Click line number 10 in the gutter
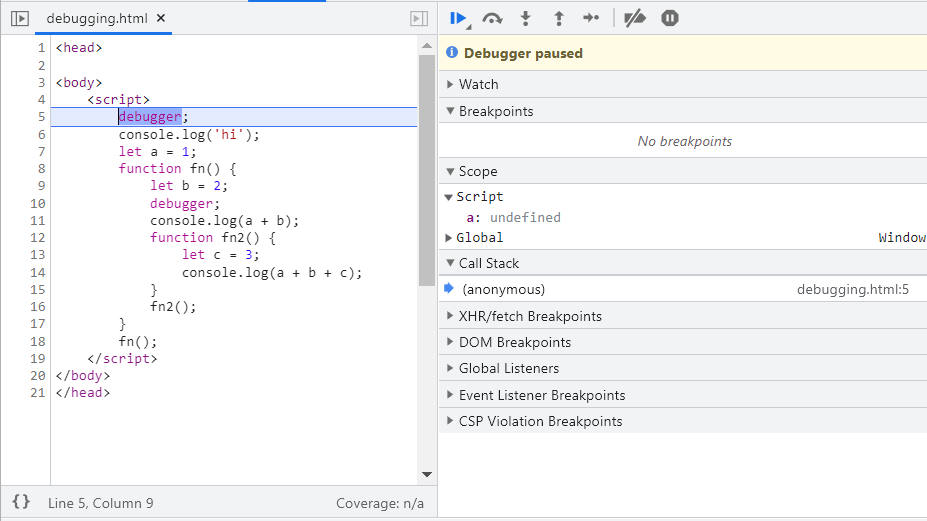The width and height of the screenshot is (927, 521). point(38,203)
